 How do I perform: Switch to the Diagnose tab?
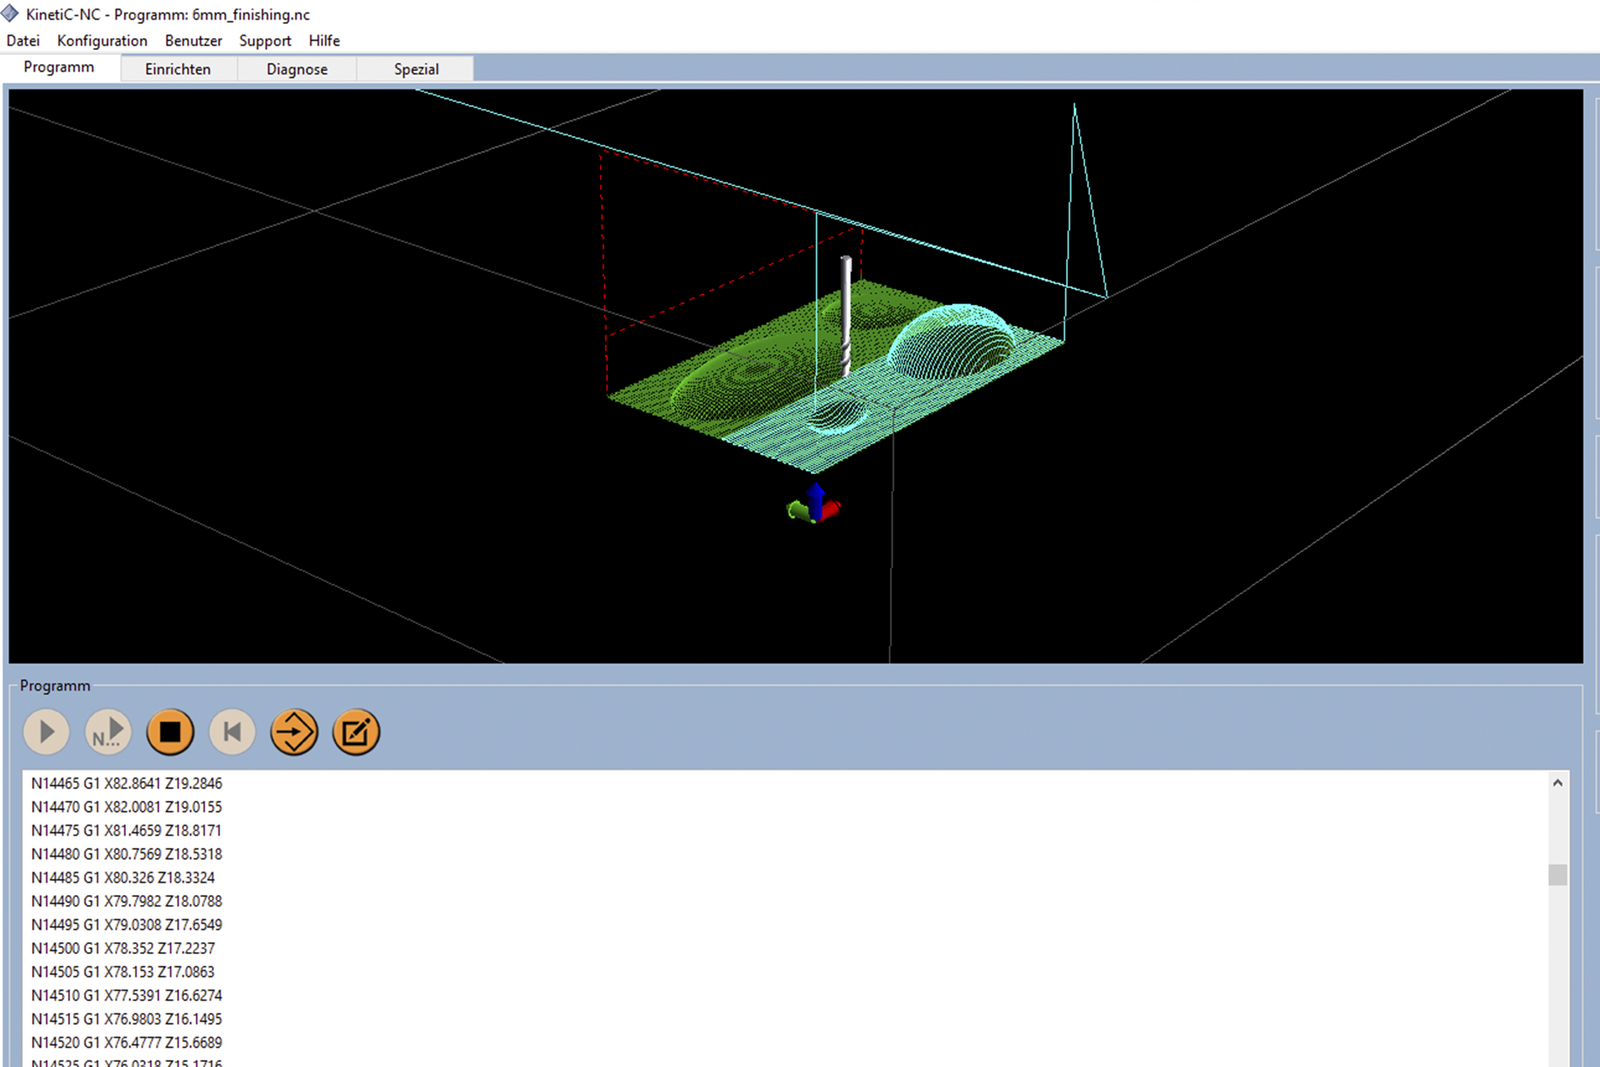tap(297, 69)
